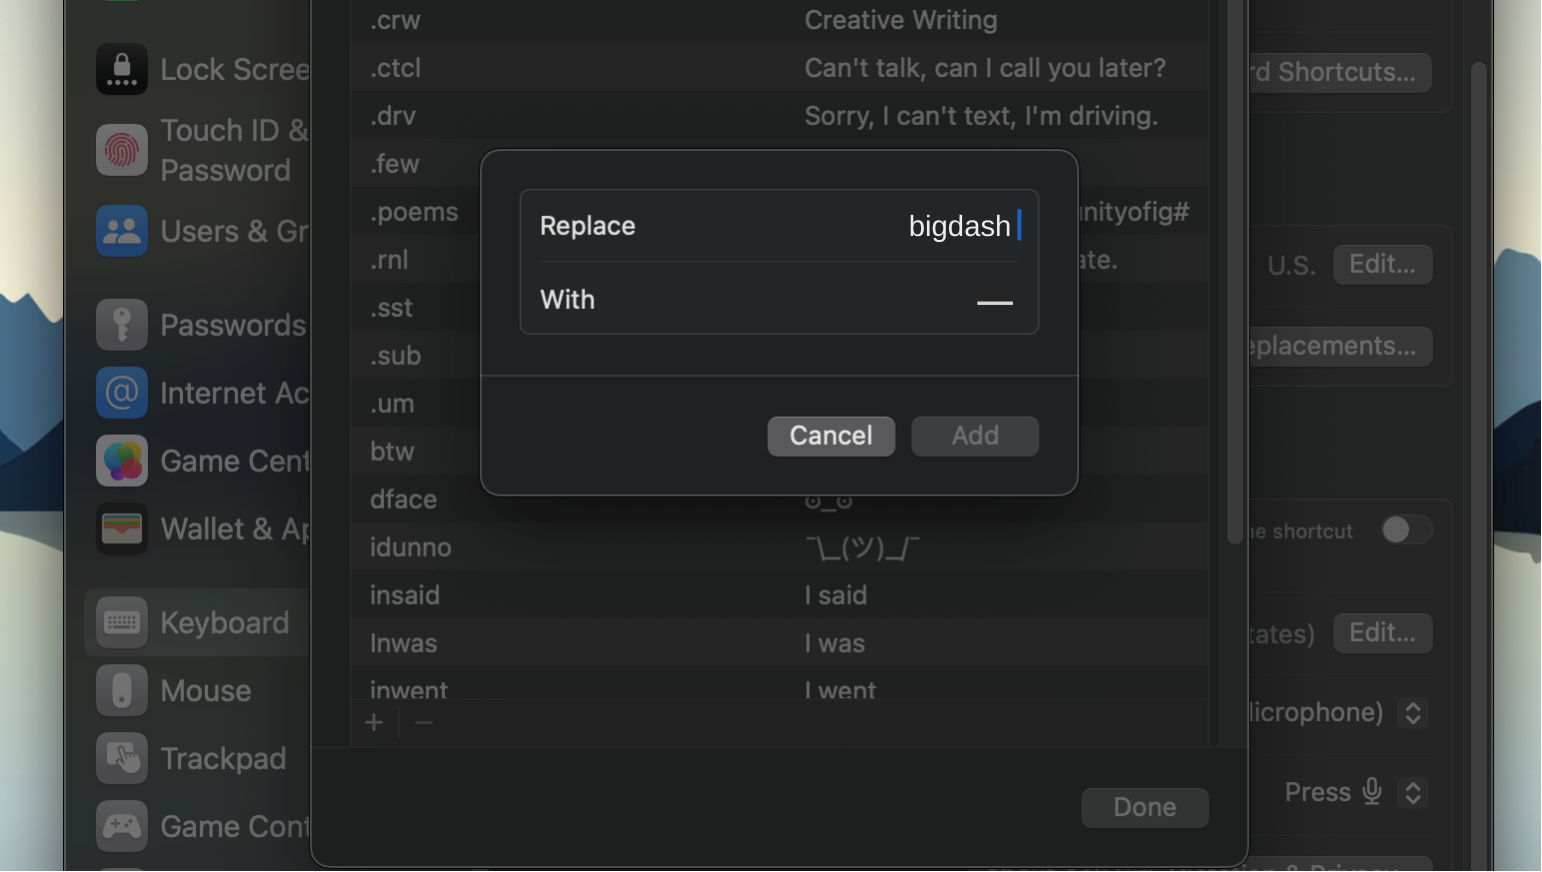Select the dface shortcut entry
Screen dimensions: 1542x872
point(404,500)
